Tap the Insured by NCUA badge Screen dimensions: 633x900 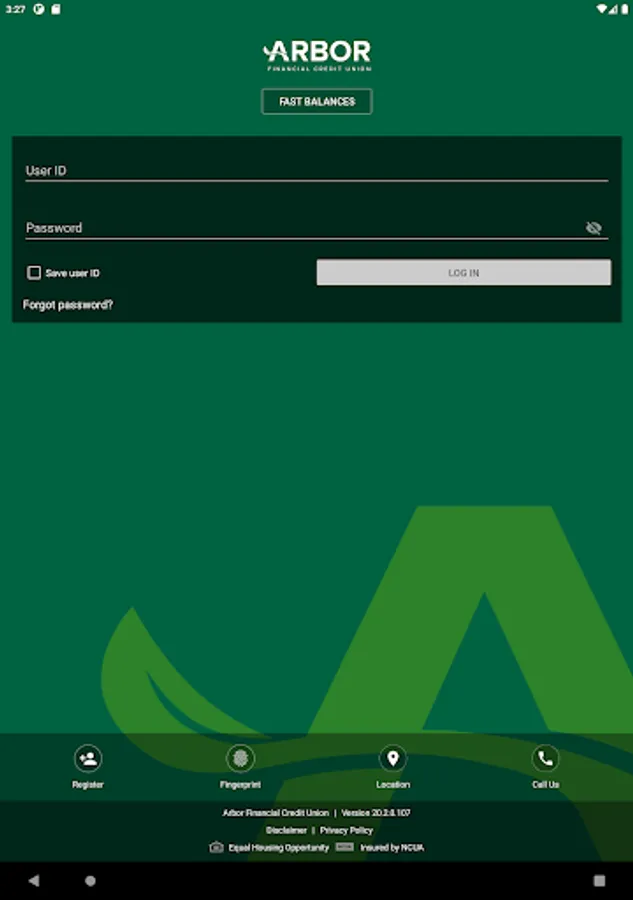[x=345, y=847]
